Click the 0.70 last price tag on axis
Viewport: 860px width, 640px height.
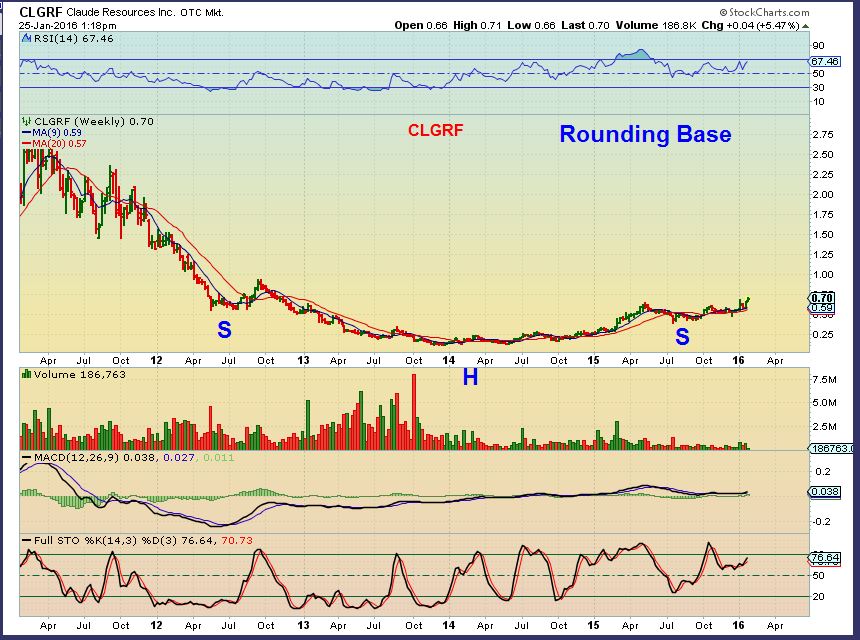point(822,298)
